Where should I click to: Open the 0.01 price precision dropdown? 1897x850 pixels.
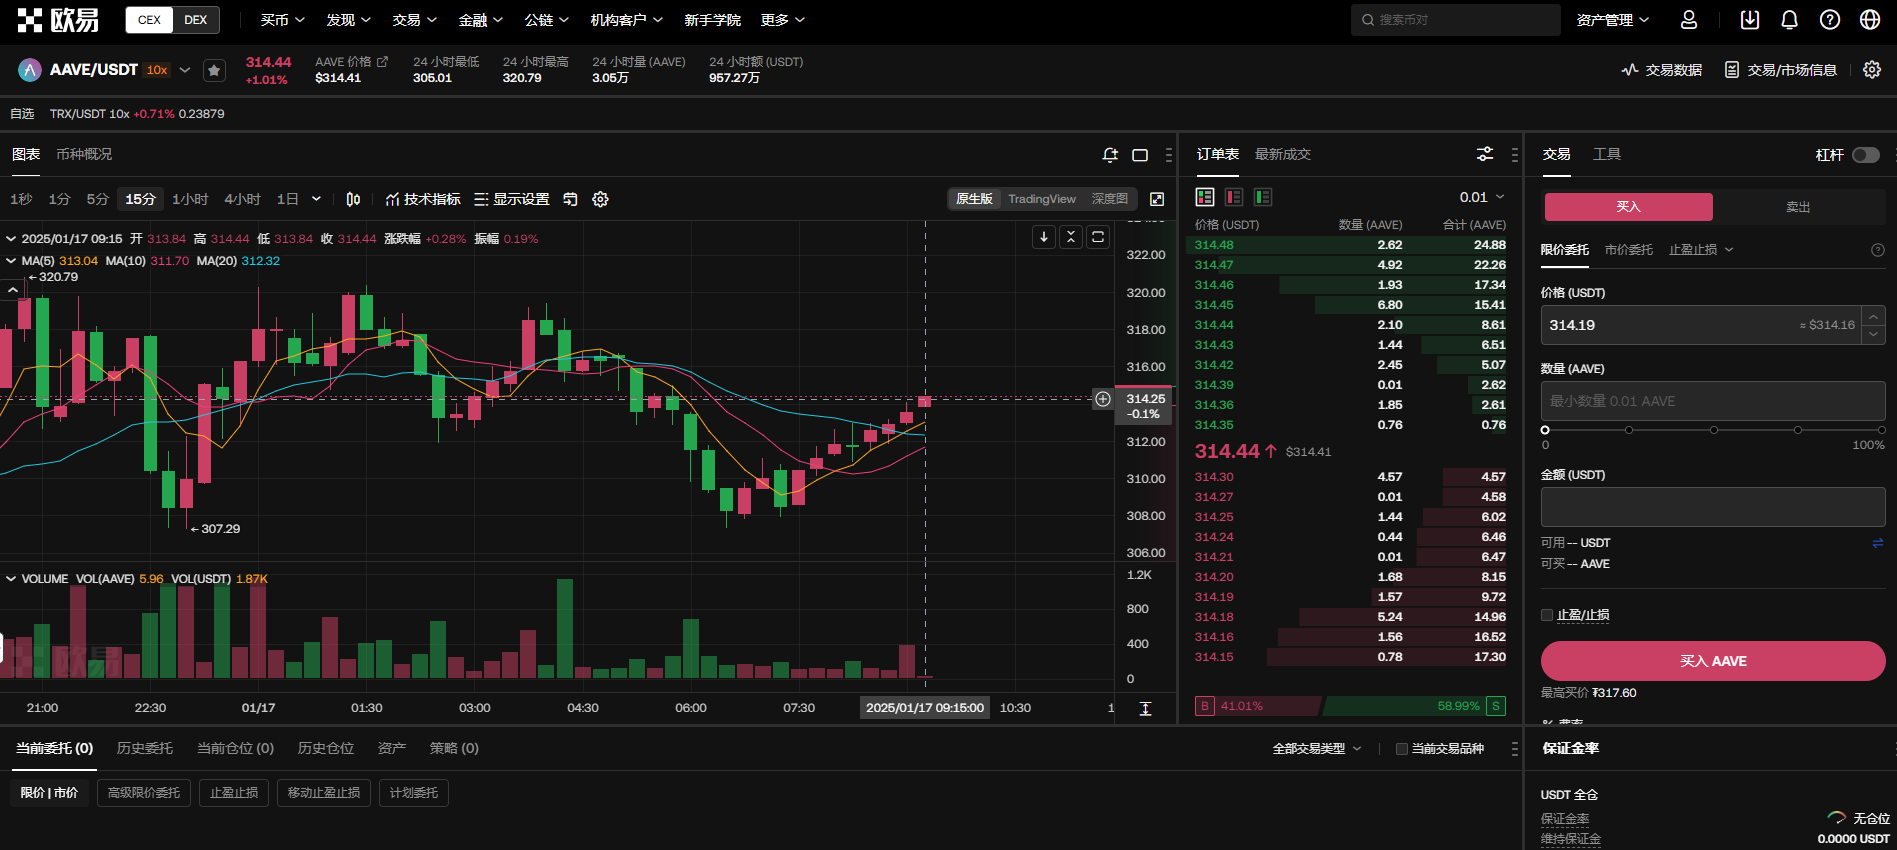[1481, 197]
